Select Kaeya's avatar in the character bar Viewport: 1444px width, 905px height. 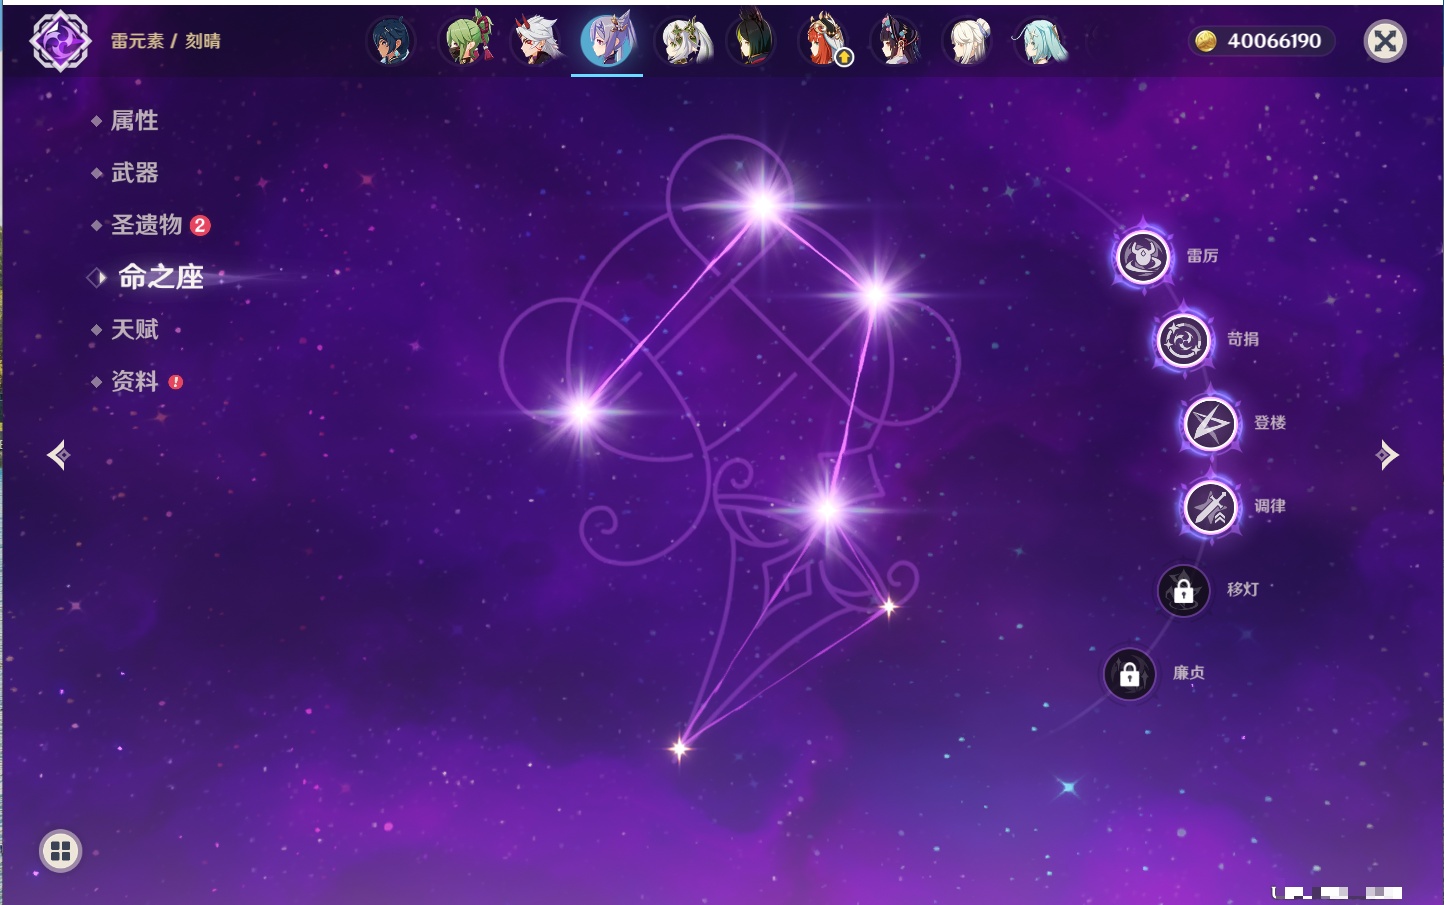click(x=391, y=42)
